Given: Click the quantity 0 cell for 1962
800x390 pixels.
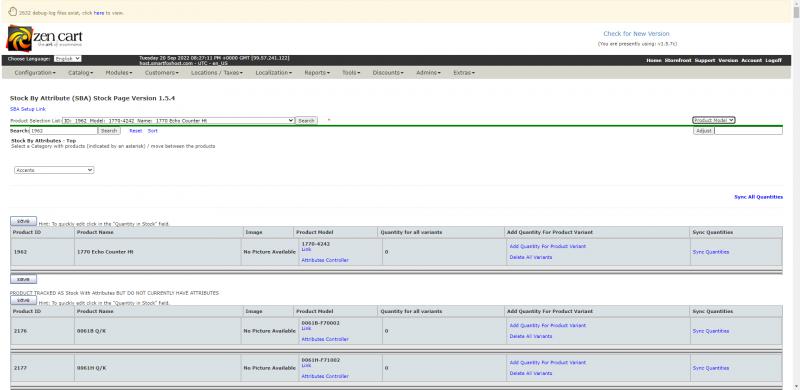Looking at the screenshot, I should click(x=443, y=252).
